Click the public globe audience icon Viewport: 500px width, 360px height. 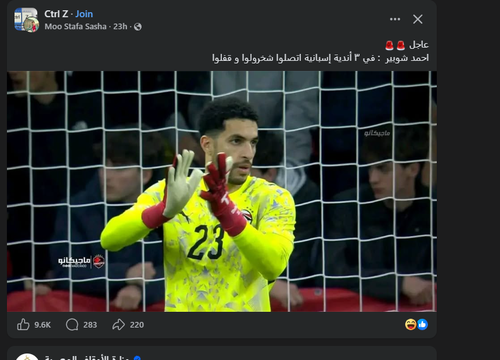[138, 27]
